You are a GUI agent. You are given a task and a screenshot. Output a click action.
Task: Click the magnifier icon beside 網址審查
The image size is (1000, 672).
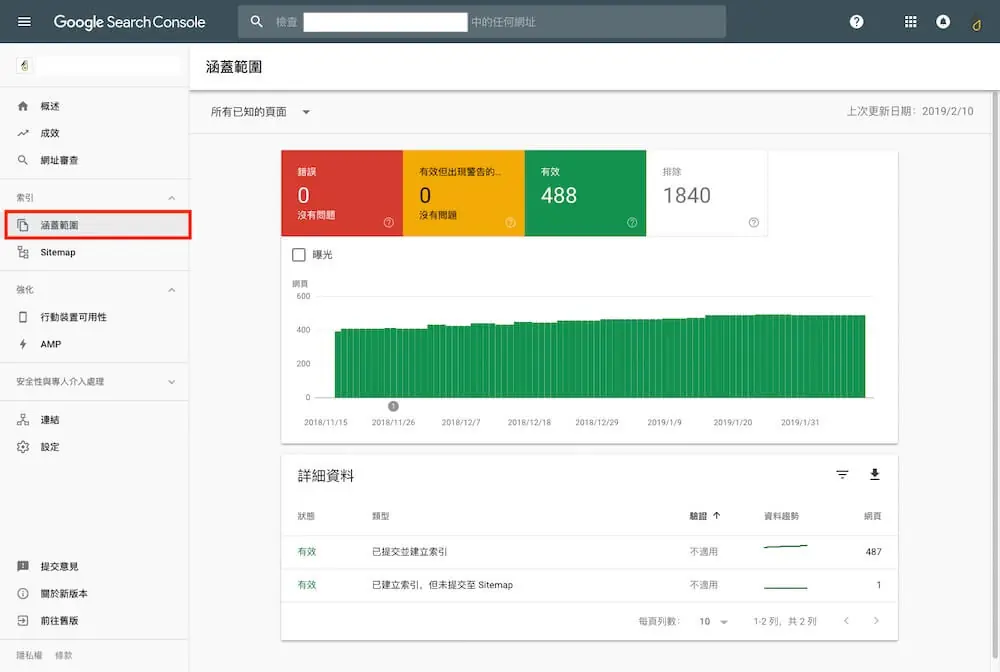point(23,160)
